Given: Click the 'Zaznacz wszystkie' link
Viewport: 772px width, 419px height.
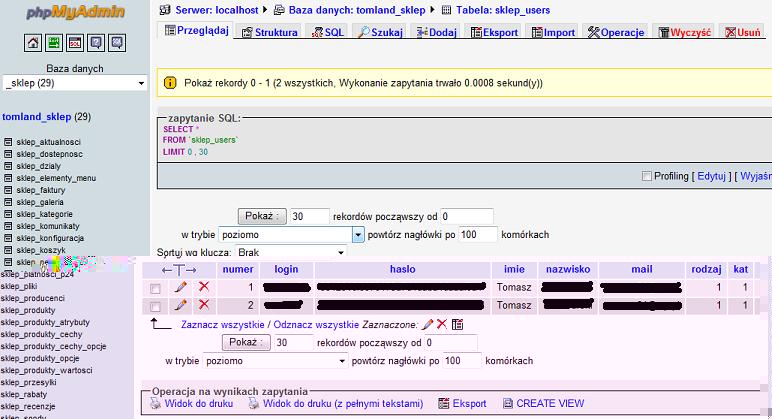Looking at the screenshot, I should click(222, 325).
